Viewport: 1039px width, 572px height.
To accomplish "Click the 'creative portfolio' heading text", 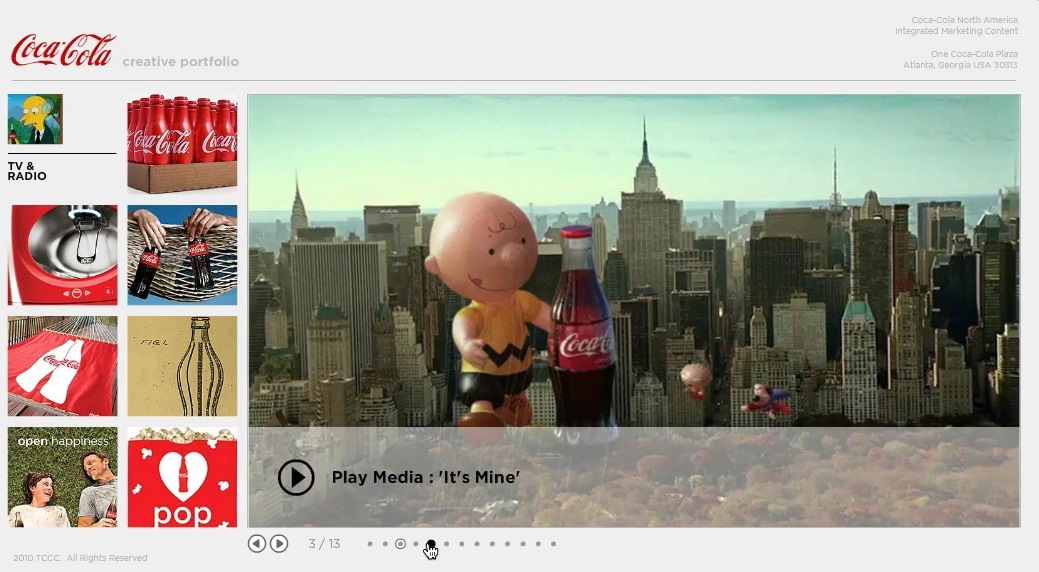I will coord(180,62).
